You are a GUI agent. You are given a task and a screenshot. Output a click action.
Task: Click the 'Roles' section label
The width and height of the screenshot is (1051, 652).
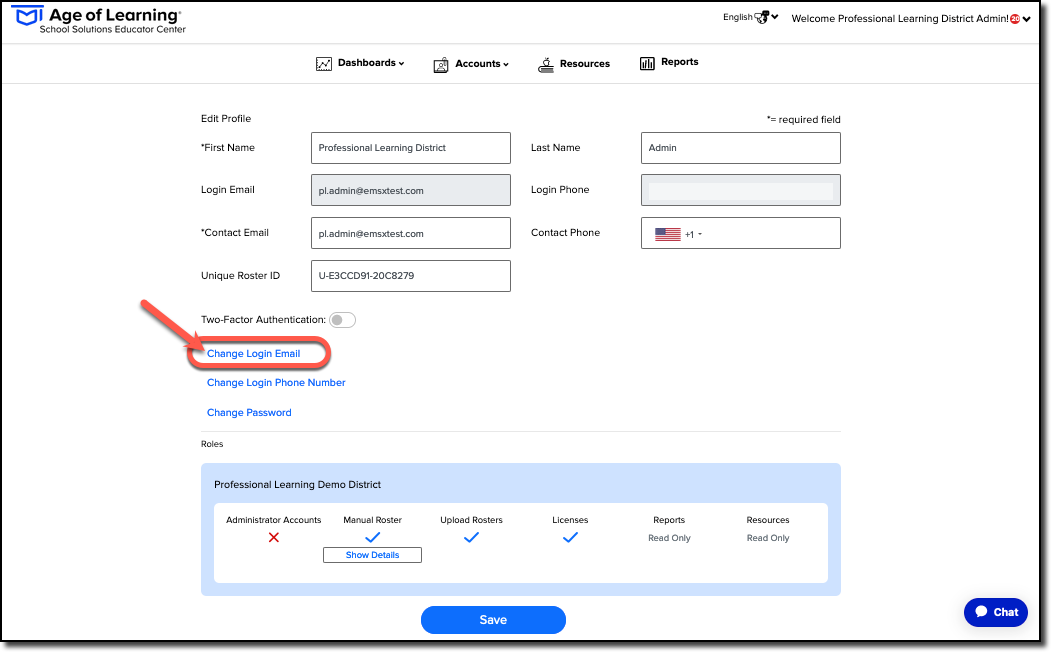pyautogui.click(x=212, y=444)
